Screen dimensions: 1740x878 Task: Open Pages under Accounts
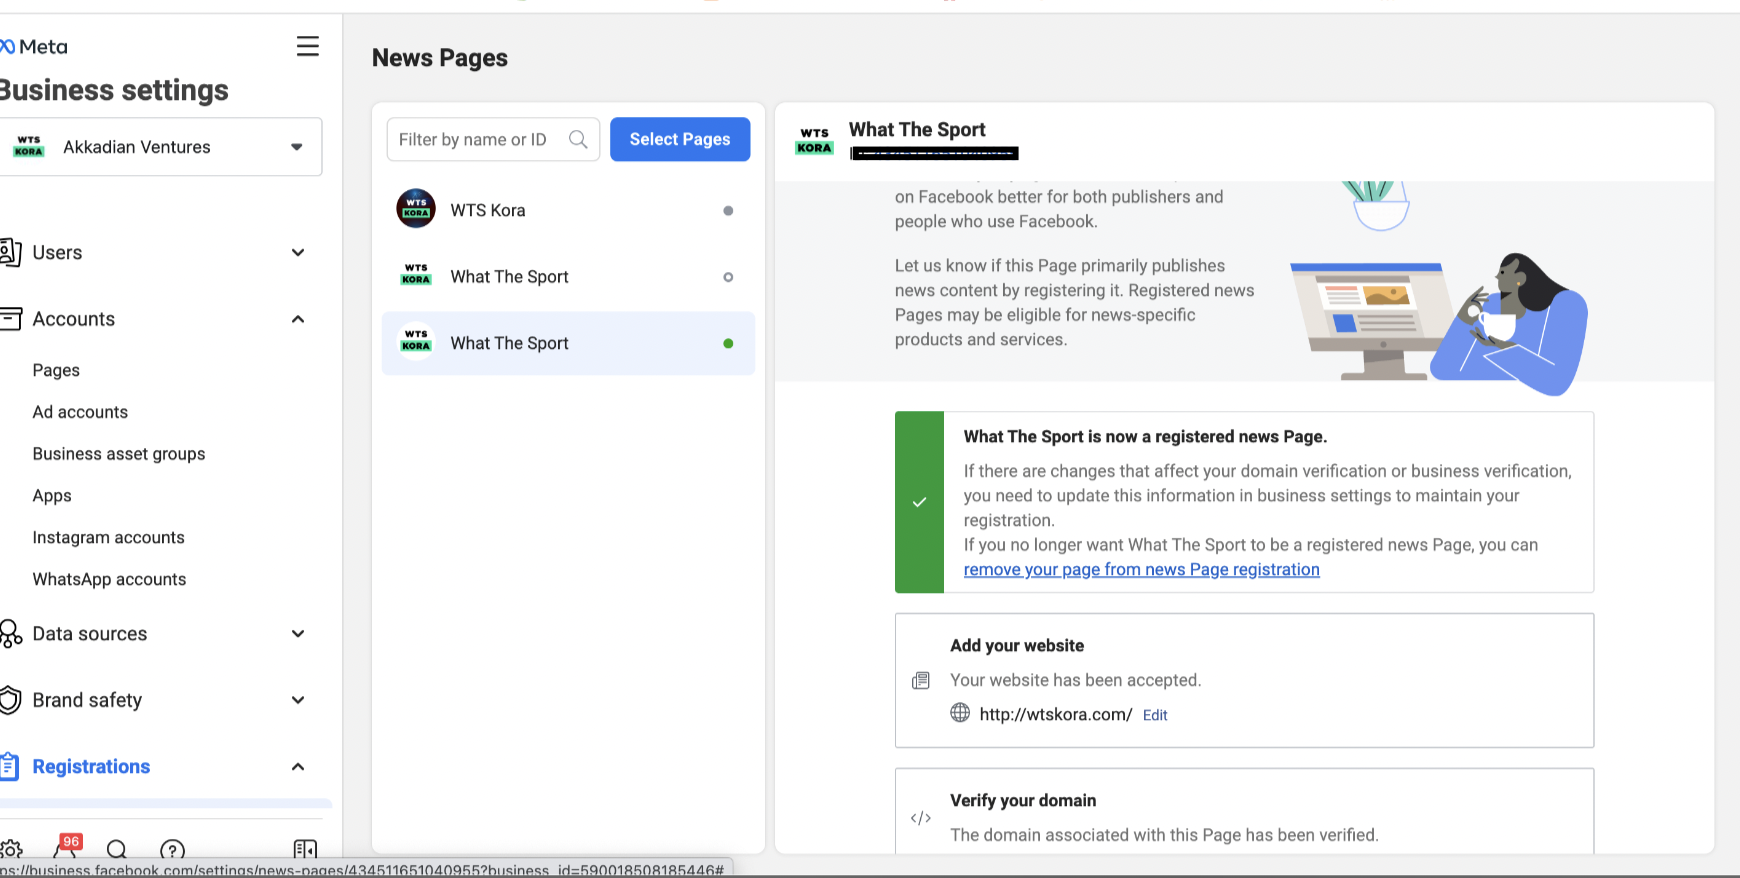click(x=56, y=370)
